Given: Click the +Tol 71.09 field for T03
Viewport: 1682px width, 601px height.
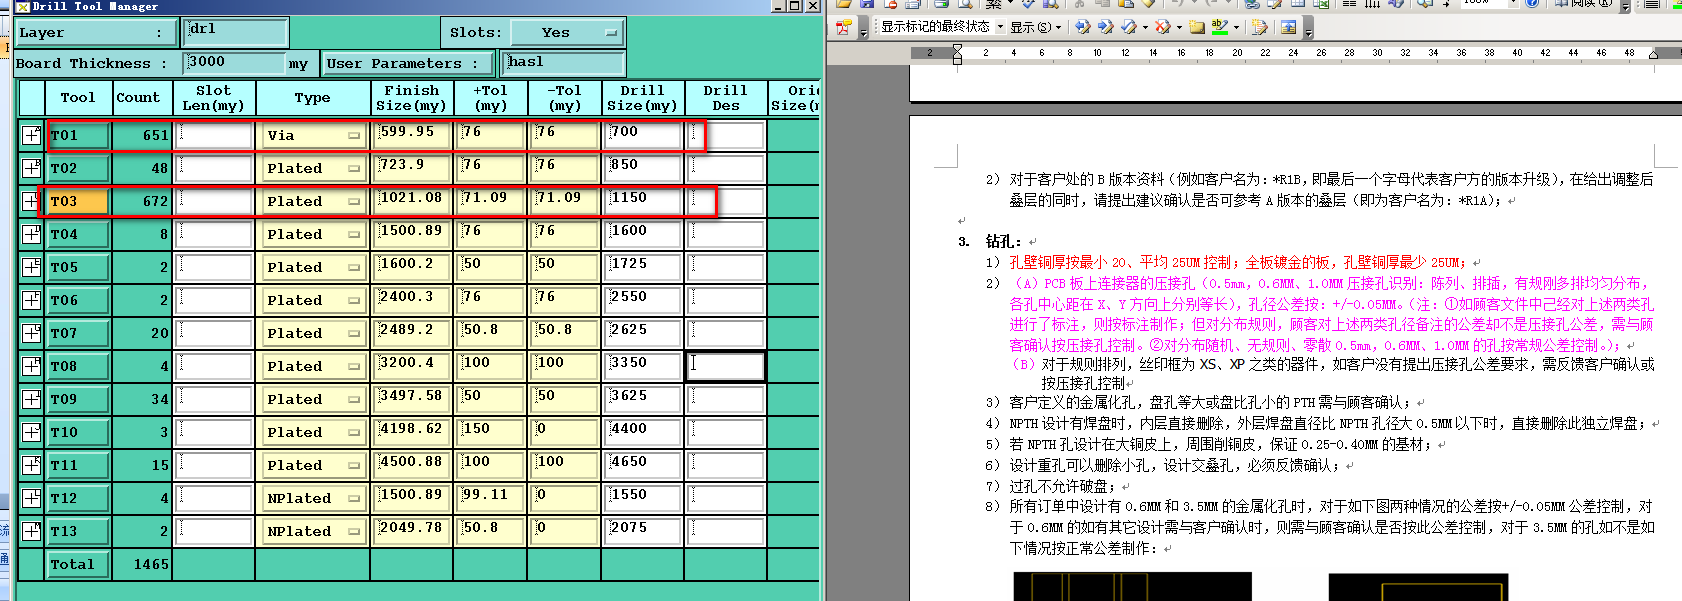Looking at the screenshot, I should point(491,201).
